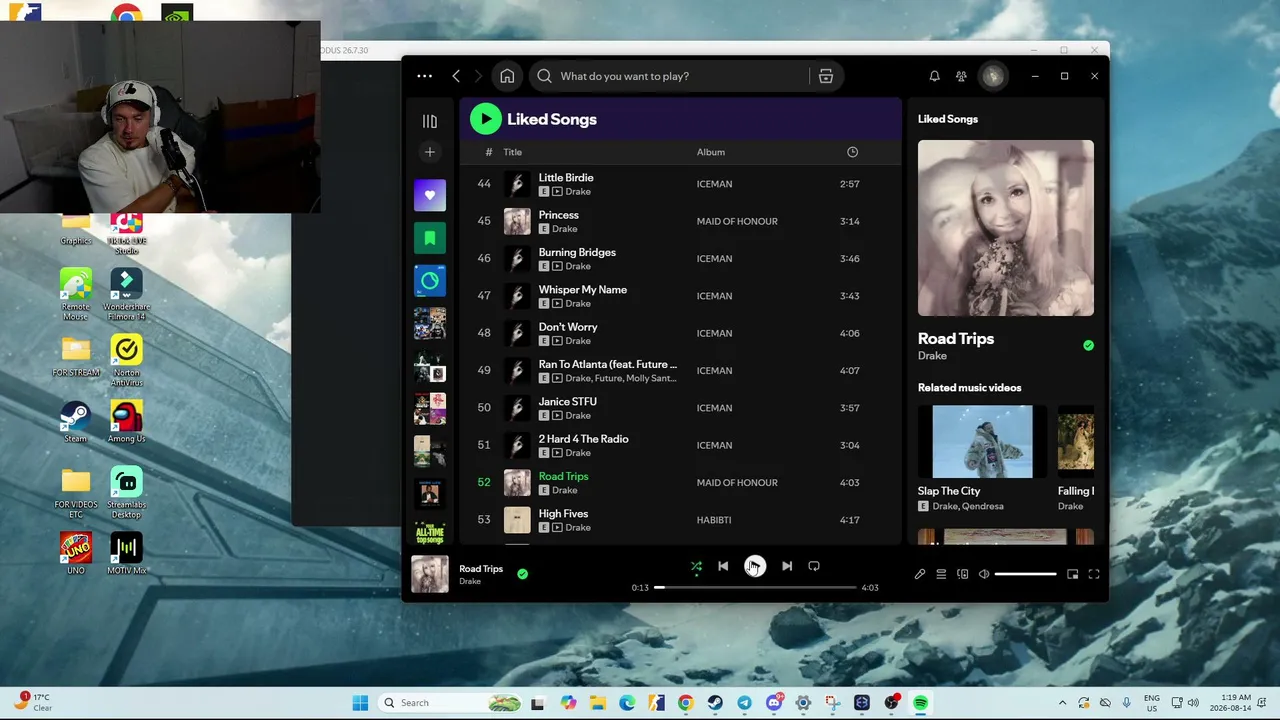Open the Spotify profile avatar menu
Screen dimensions: 1280x720
(993, 76)
